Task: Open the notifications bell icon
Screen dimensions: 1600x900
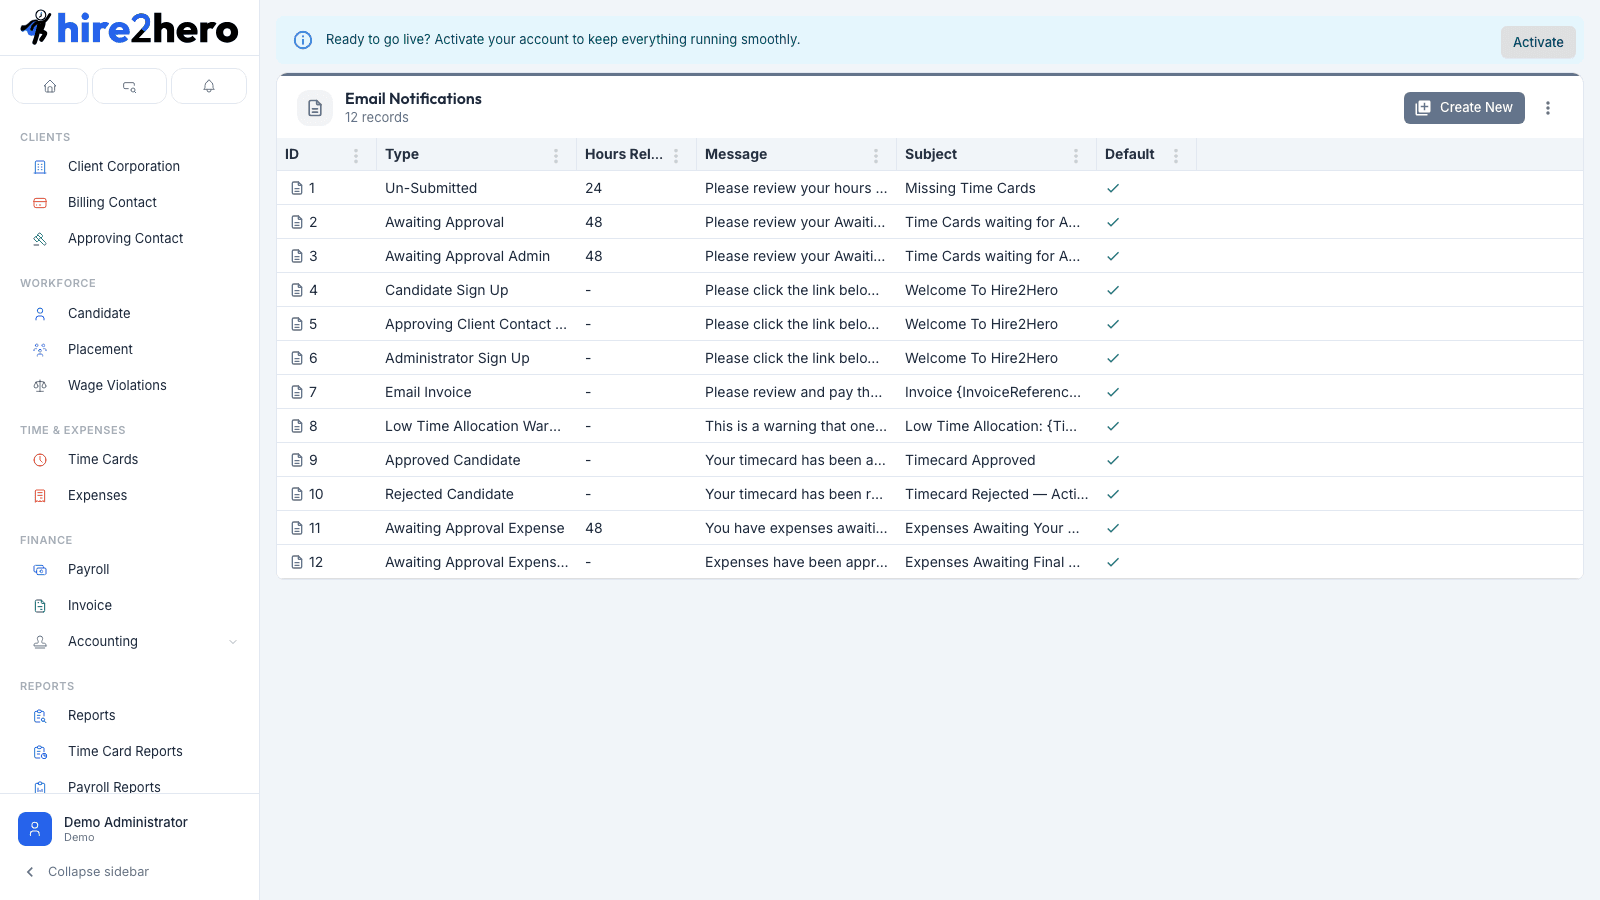Action: coord(209,86)
